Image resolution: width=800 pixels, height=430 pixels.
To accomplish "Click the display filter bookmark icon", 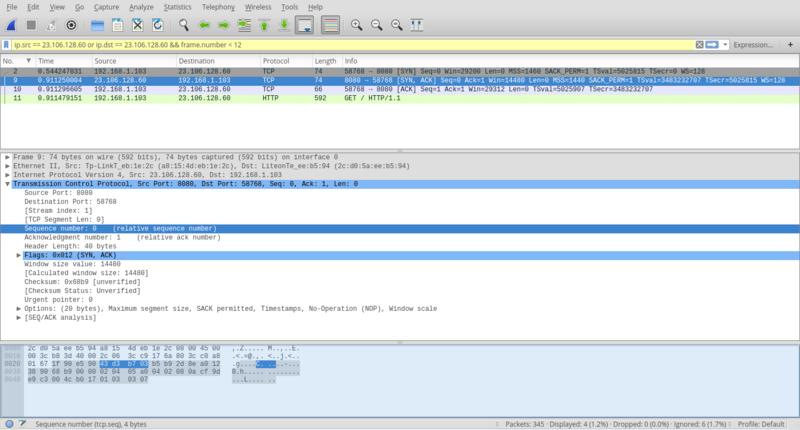I will (x=8, y=45).
